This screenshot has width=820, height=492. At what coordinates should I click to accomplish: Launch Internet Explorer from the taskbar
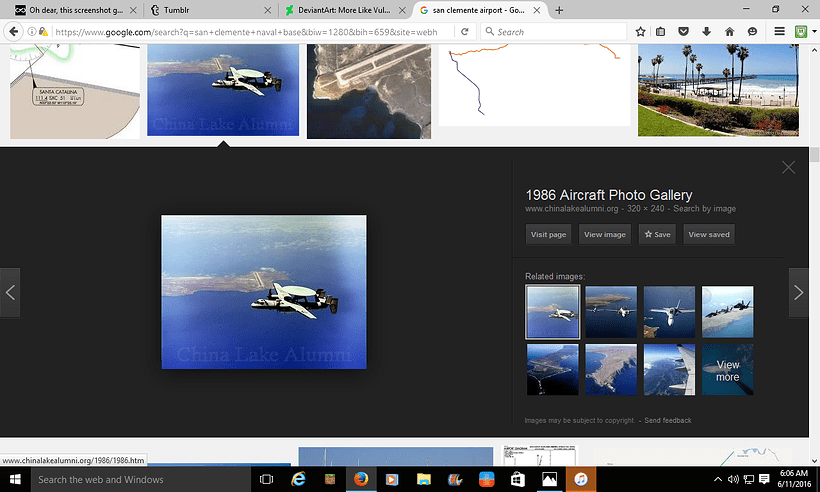pos(298,479)
